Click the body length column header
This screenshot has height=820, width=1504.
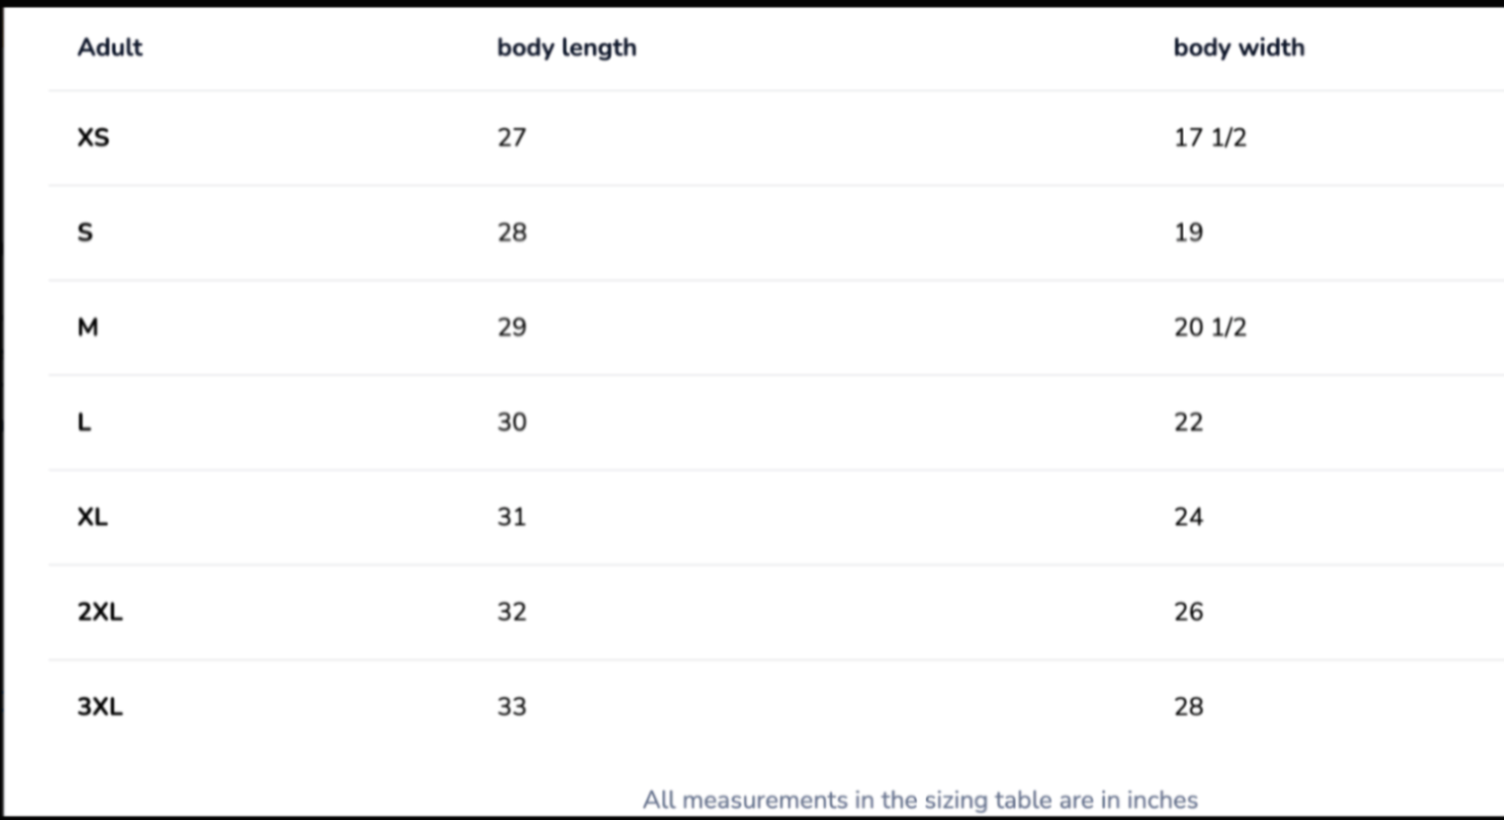coord(566,47)
